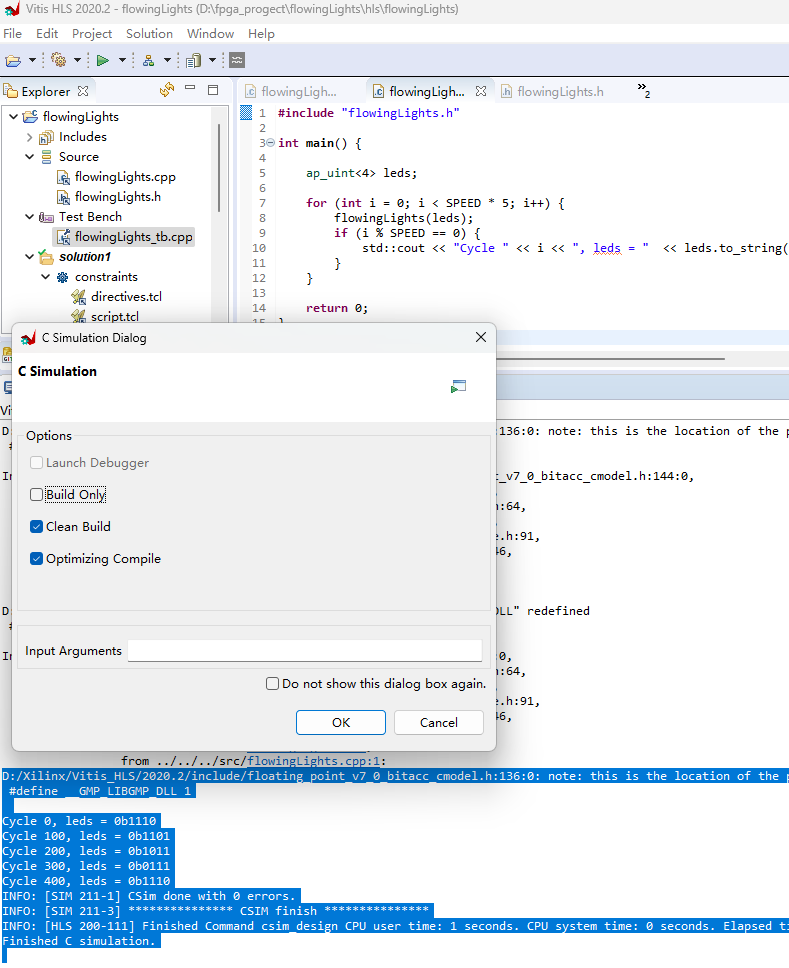Click the Vitis logo in dialog title
The height and width of the screenshot is (968, 789).
point(28,338)
